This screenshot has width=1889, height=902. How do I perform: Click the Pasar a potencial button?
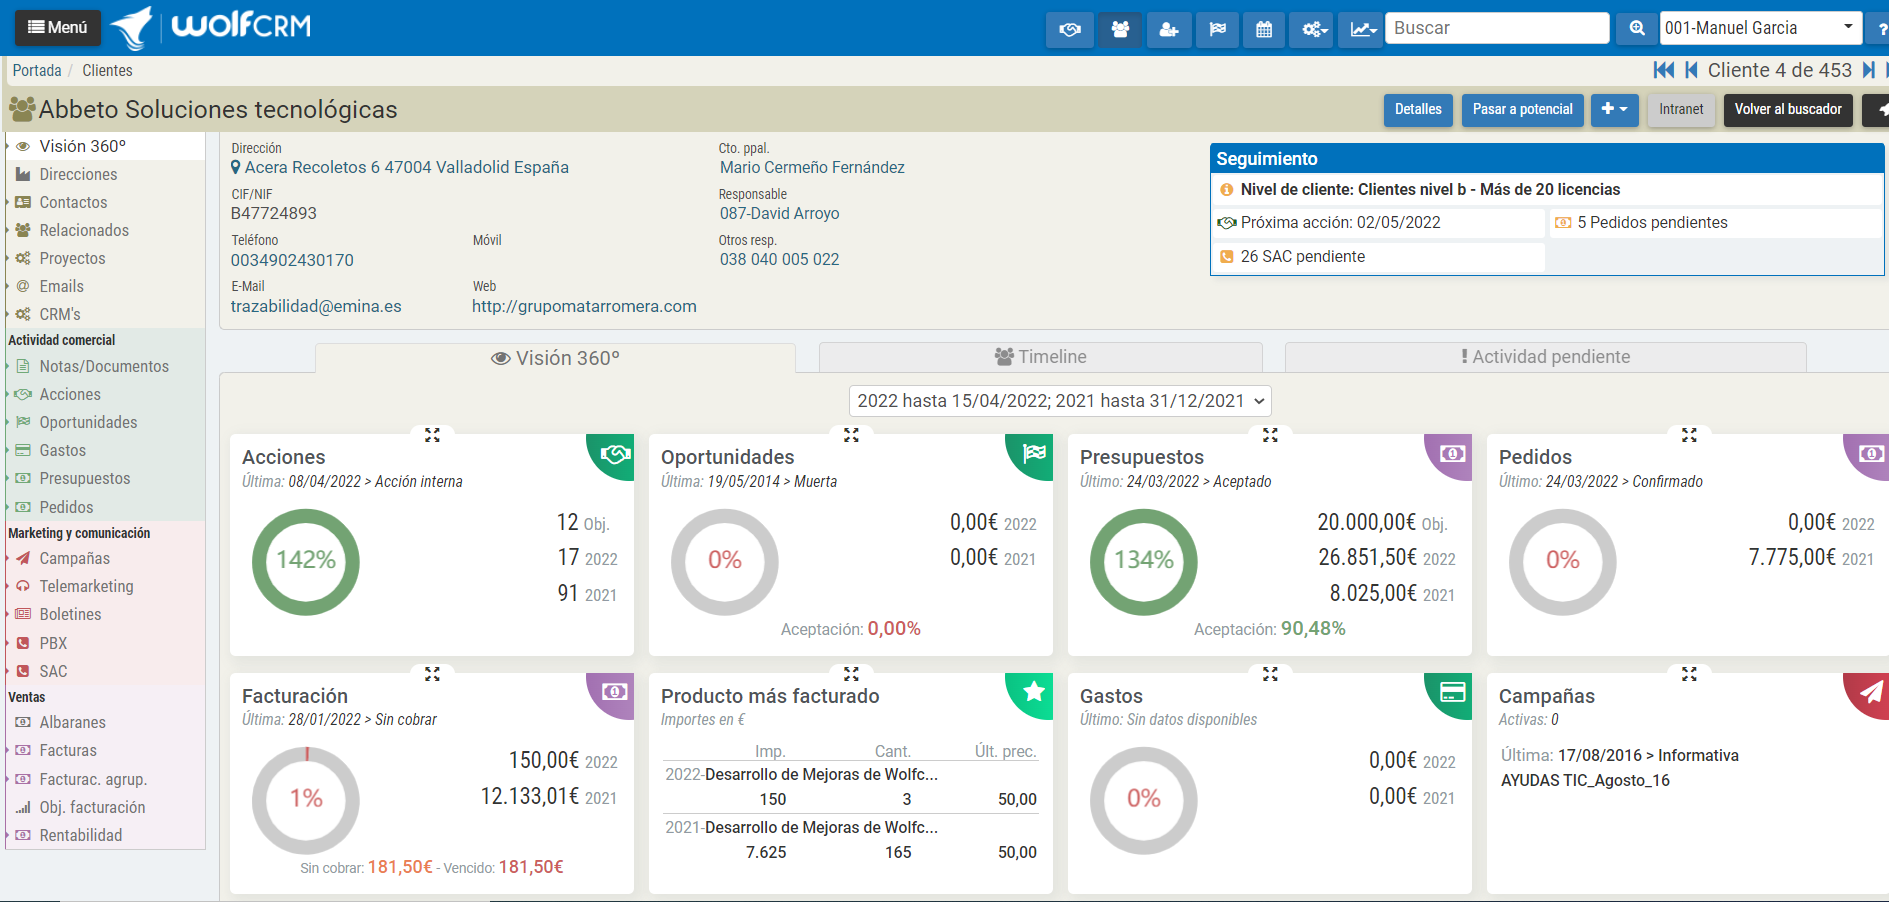(1522, 109)
